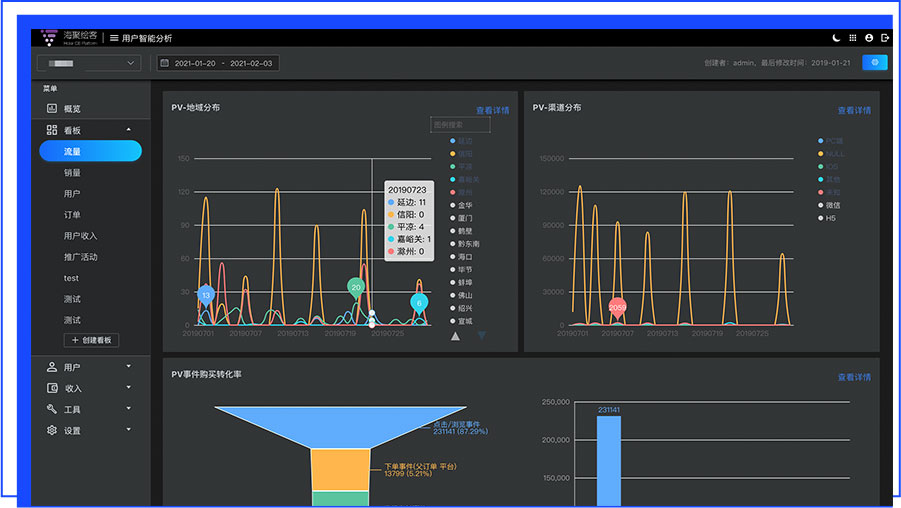Screen dimensions: 901x508
Task: Open the apps grid icon in header
Action: point(853,38)
